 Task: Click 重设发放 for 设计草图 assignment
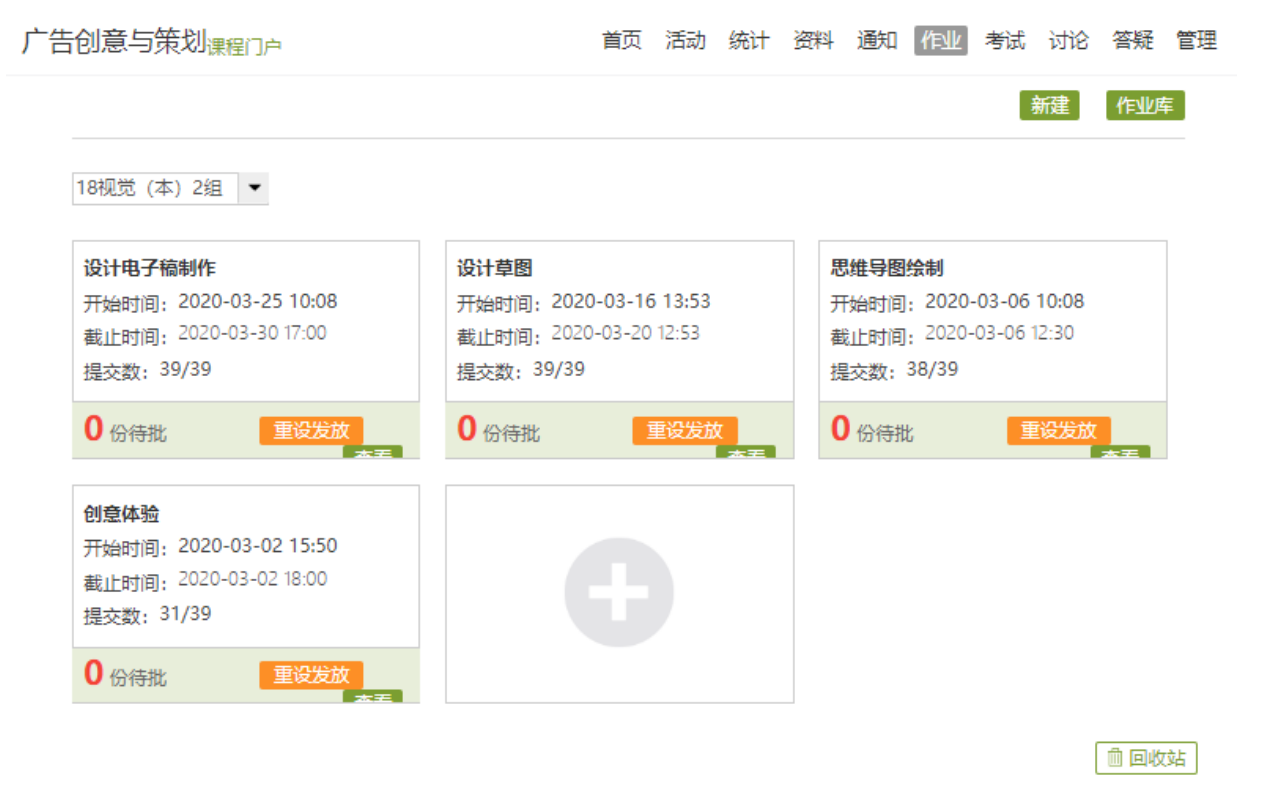click(x=684, y=430)
